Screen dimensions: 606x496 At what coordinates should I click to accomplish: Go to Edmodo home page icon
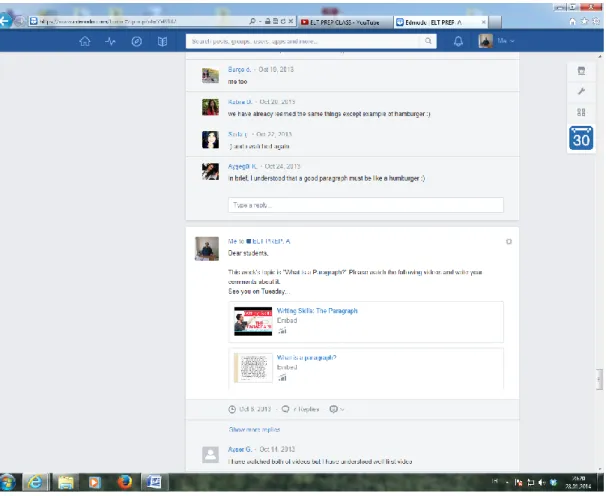[85, 41]
